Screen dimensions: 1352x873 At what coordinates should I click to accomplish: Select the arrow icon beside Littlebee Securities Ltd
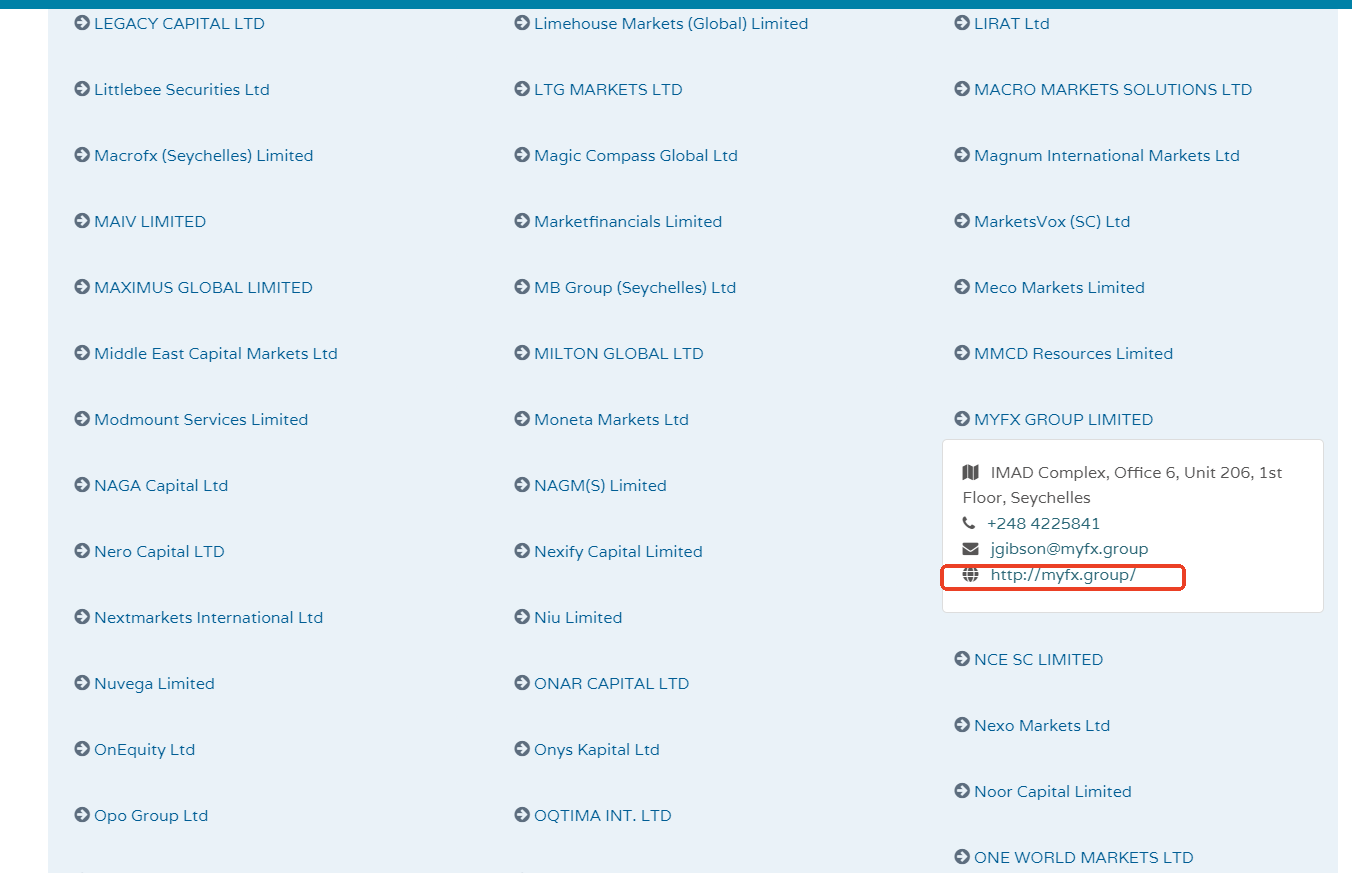82,89
